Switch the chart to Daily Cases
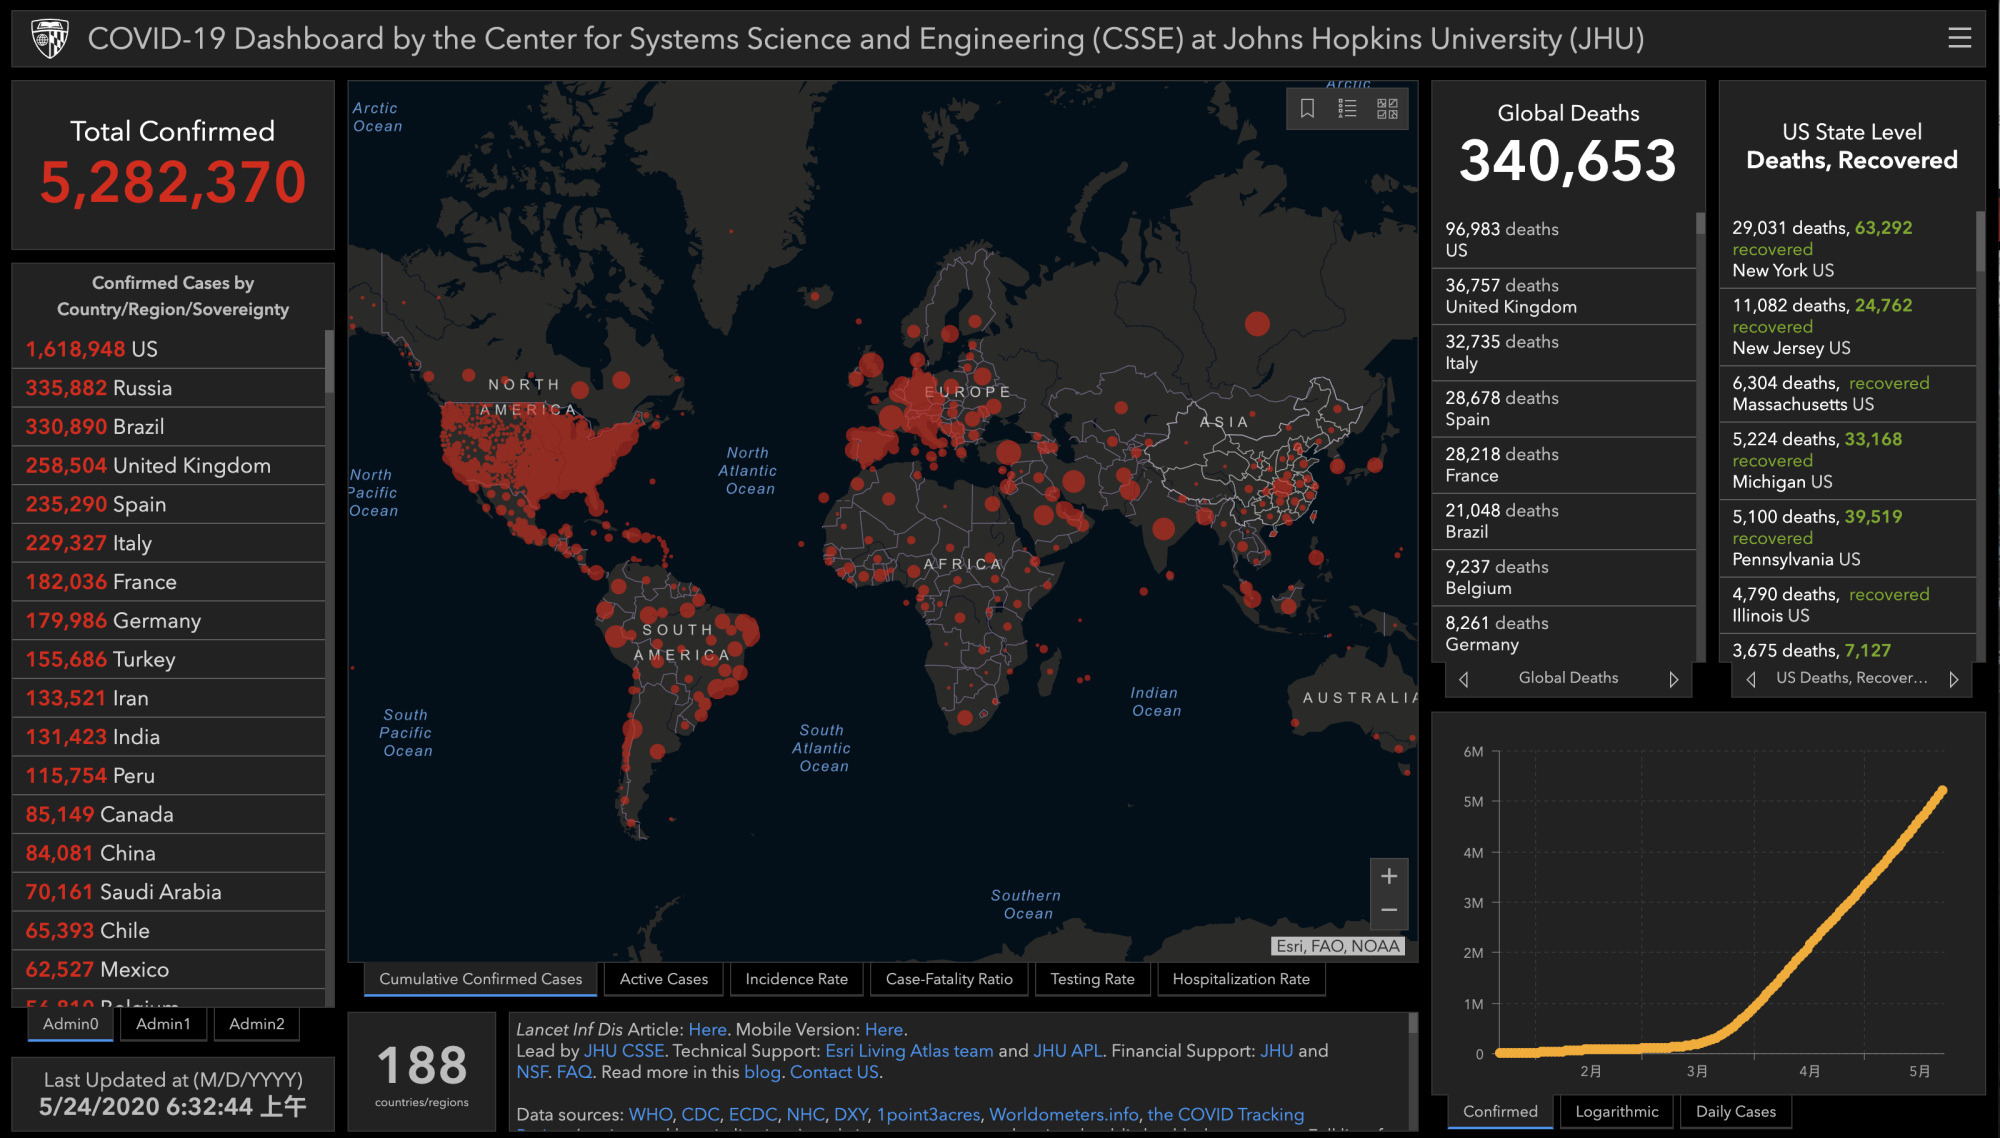The image size is (2000, 1138). coord(1735,1111)
